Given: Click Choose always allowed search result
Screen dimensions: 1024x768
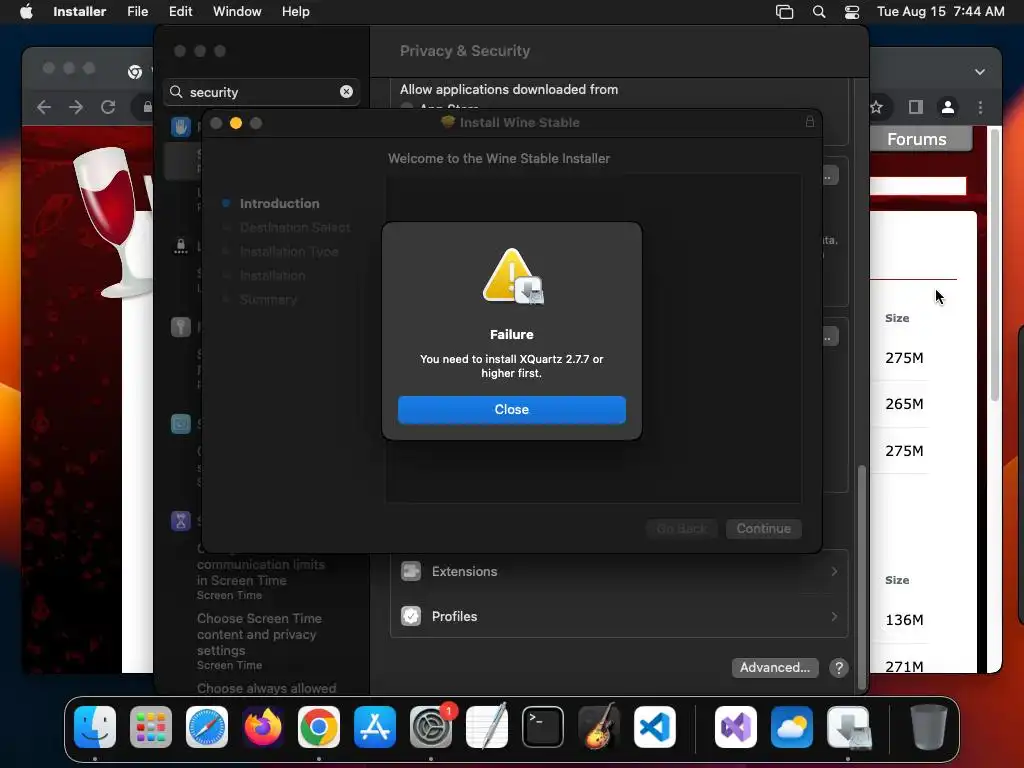Looking at the screenshot, I should 266,688.
